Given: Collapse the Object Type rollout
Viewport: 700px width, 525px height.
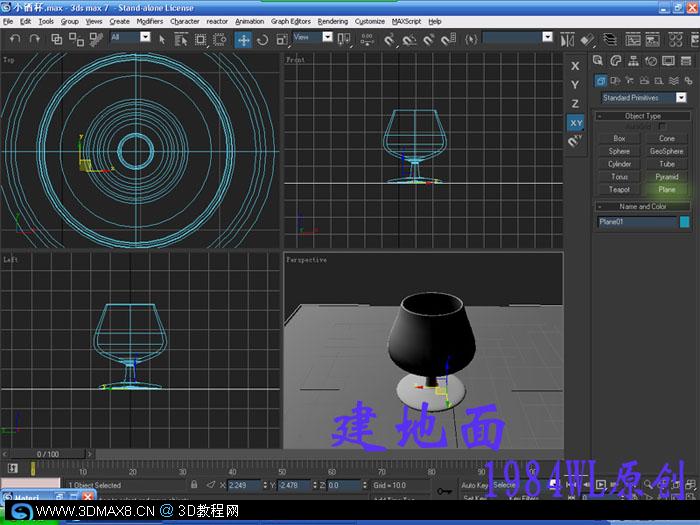Looking at the screenshot, I should tap(643, 116).
